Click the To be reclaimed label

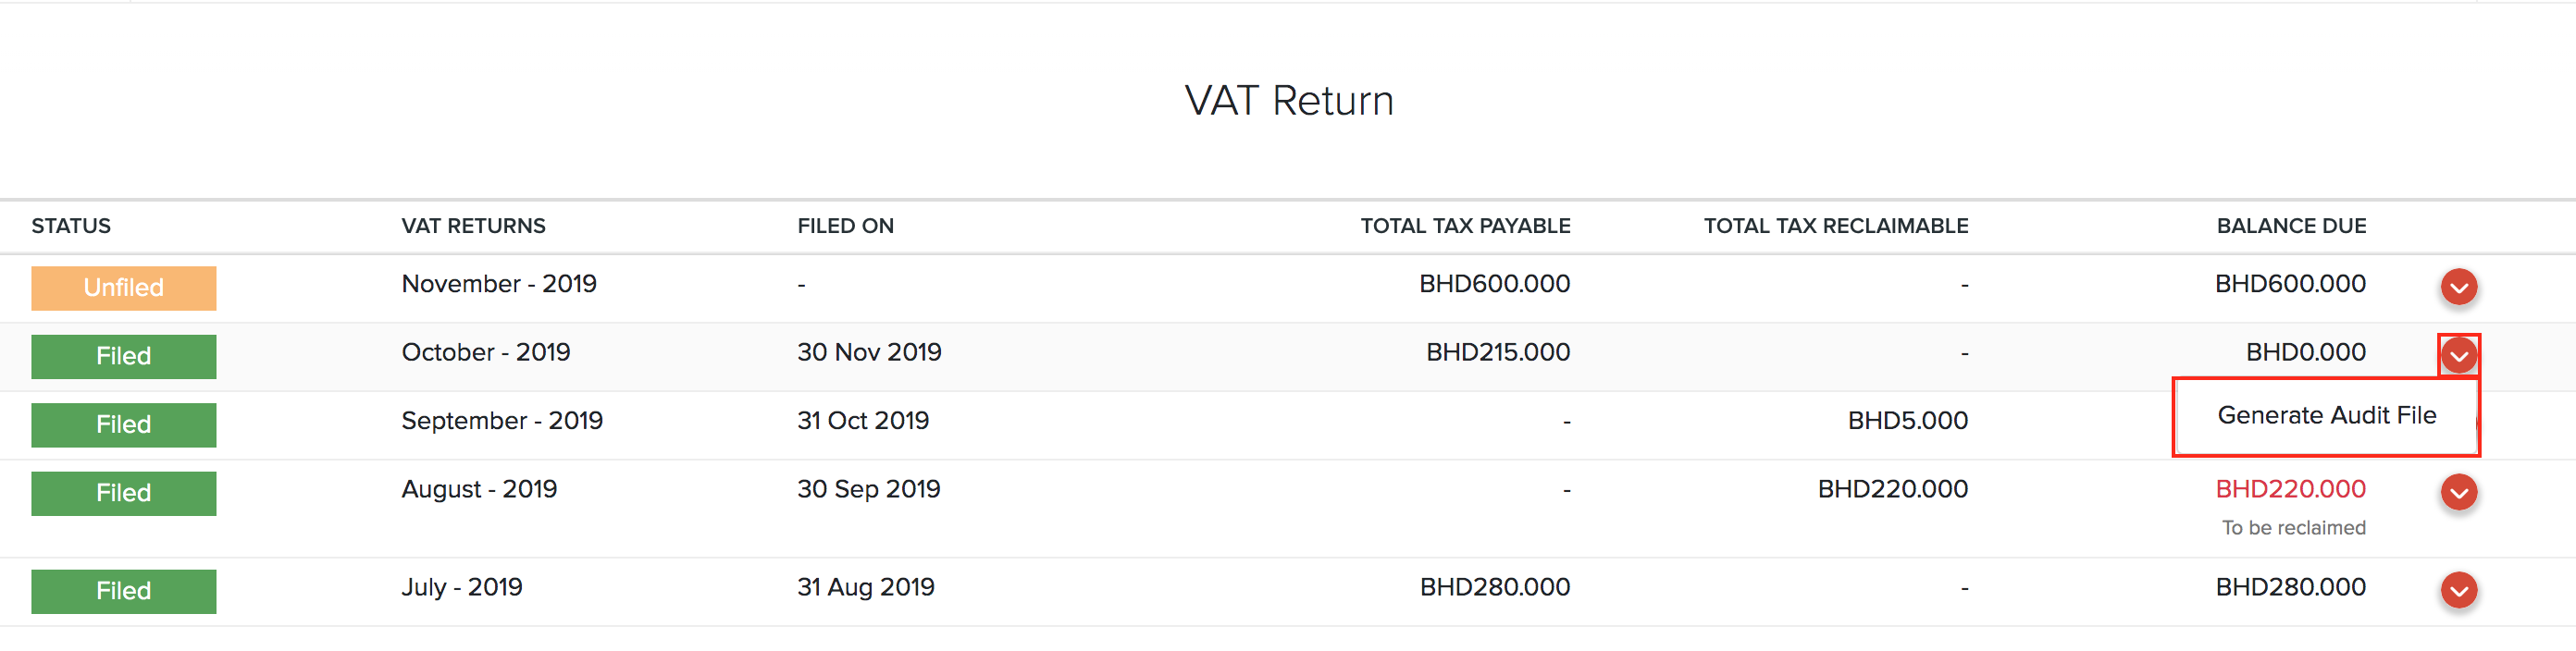click(x=2295, y=527)
